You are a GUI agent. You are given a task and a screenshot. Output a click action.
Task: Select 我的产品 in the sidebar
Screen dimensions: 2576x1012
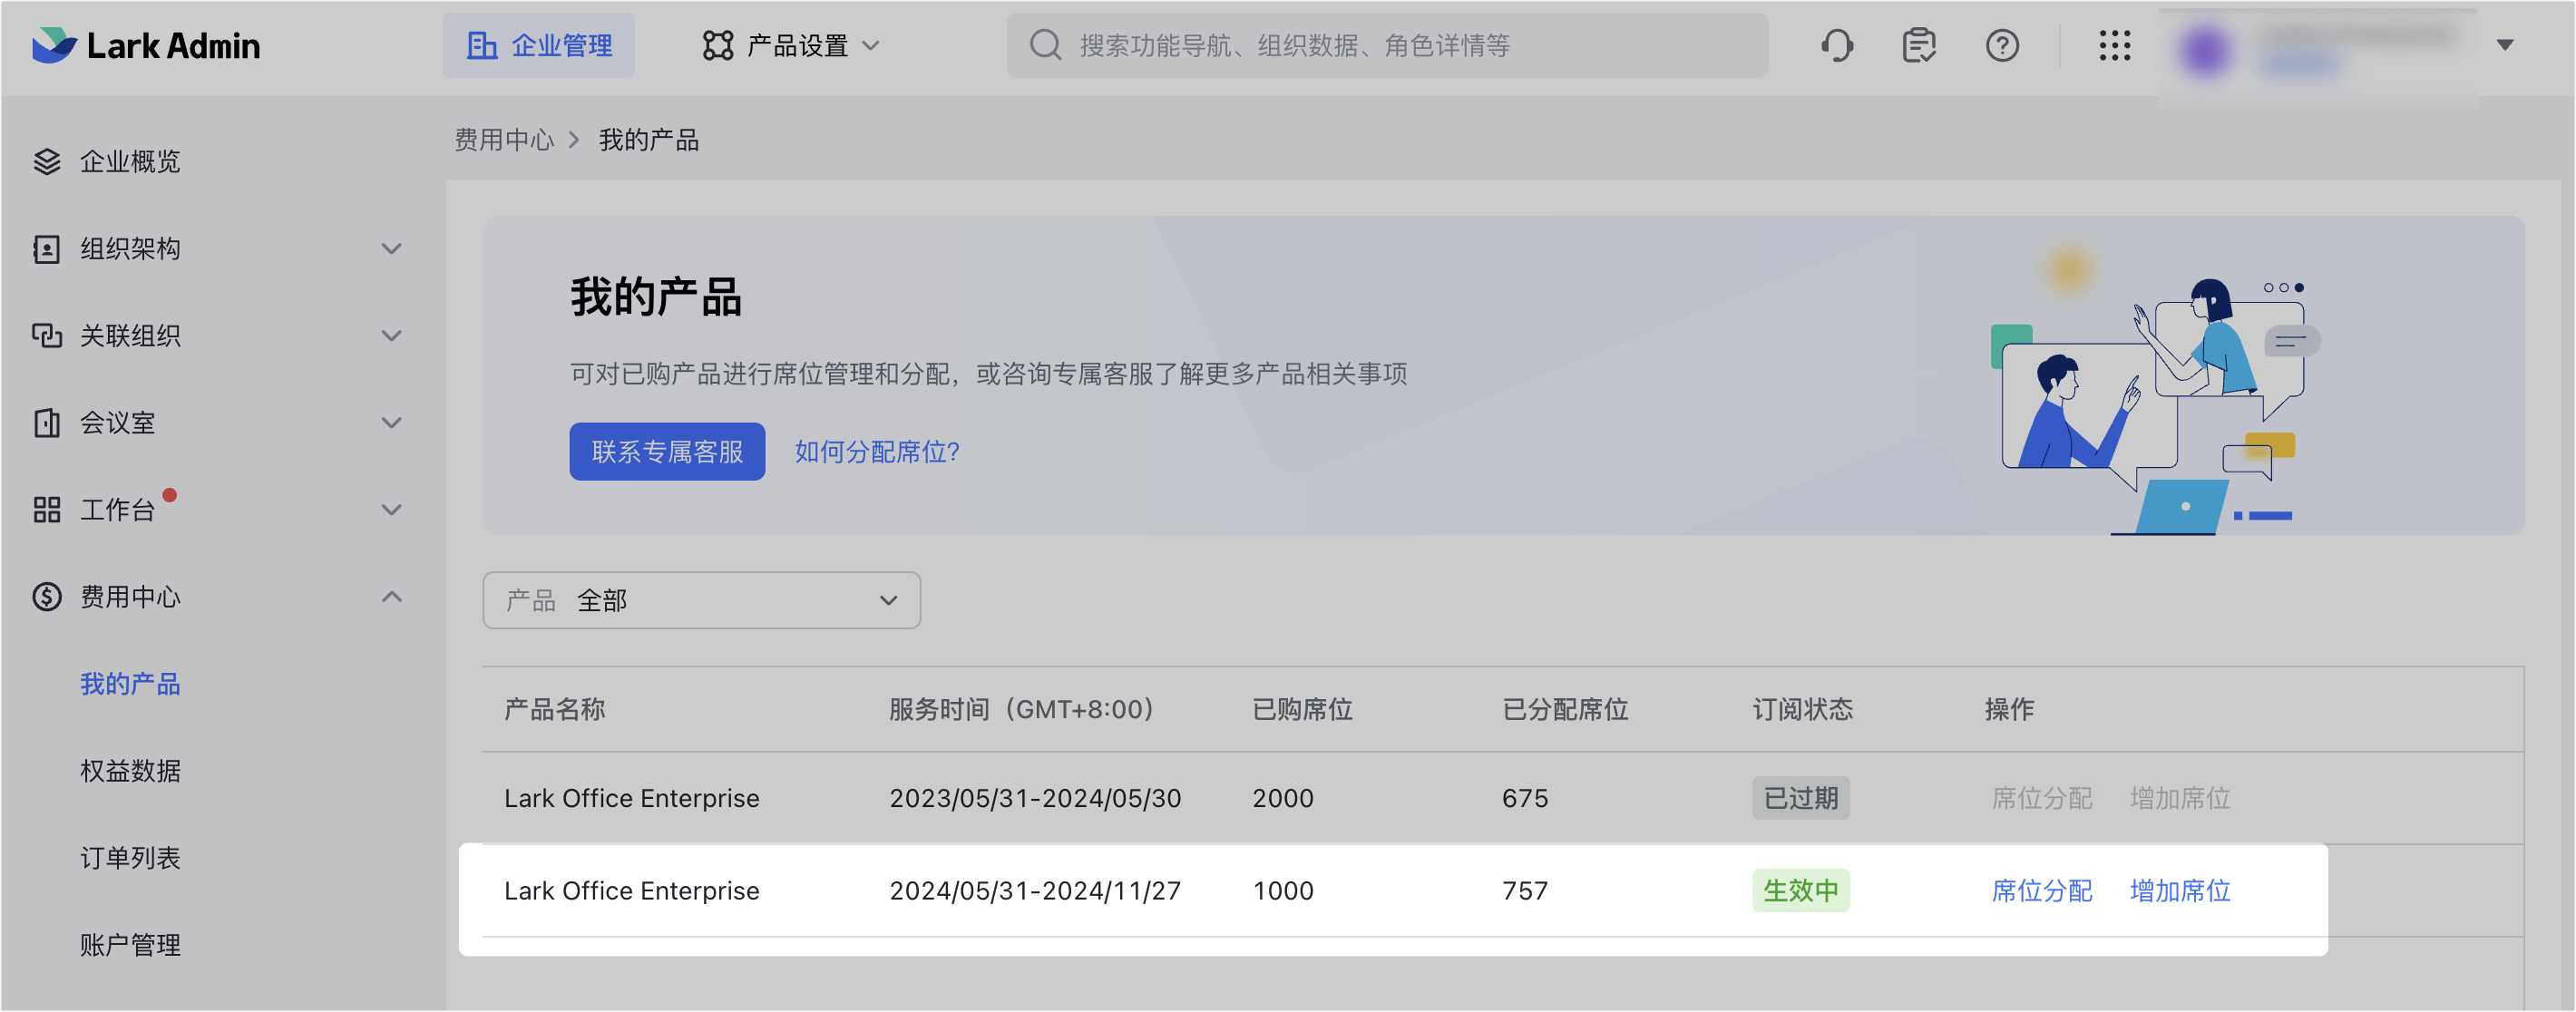(130, 684)
